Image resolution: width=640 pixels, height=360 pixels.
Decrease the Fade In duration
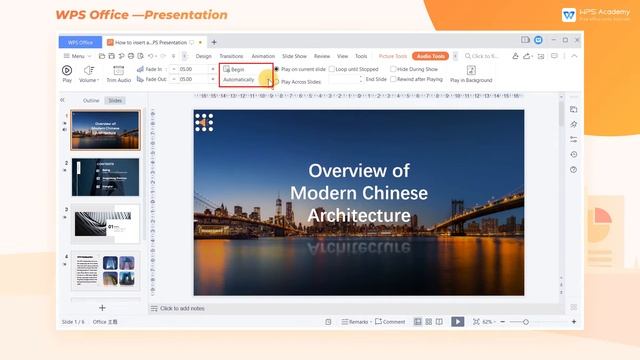pyautogui.click(x=174, y=69)
